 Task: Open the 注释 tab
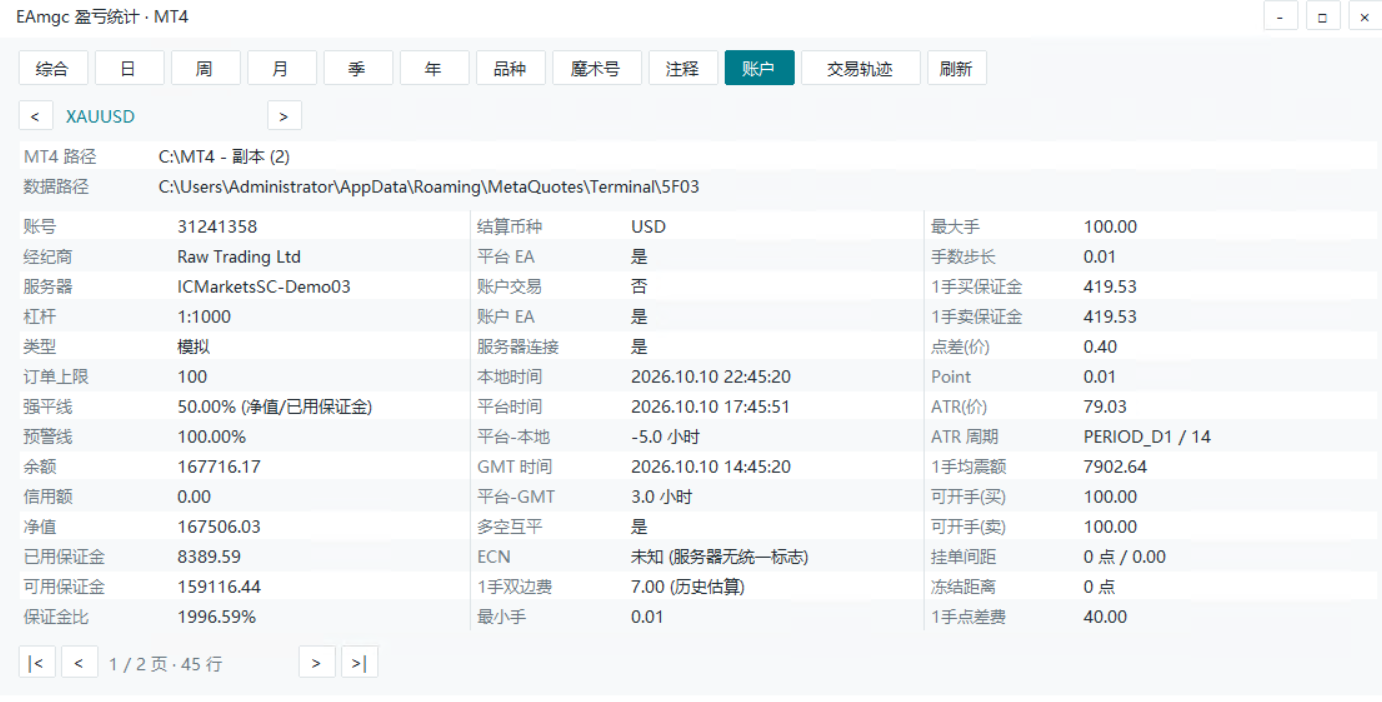point(683,68)
